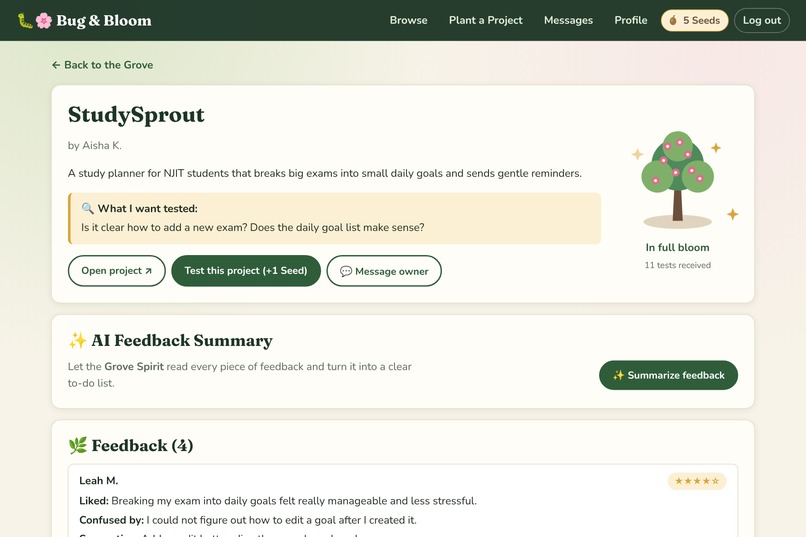Open Messages from the navigation bar

pyautogui.click(x=568, y=21)
